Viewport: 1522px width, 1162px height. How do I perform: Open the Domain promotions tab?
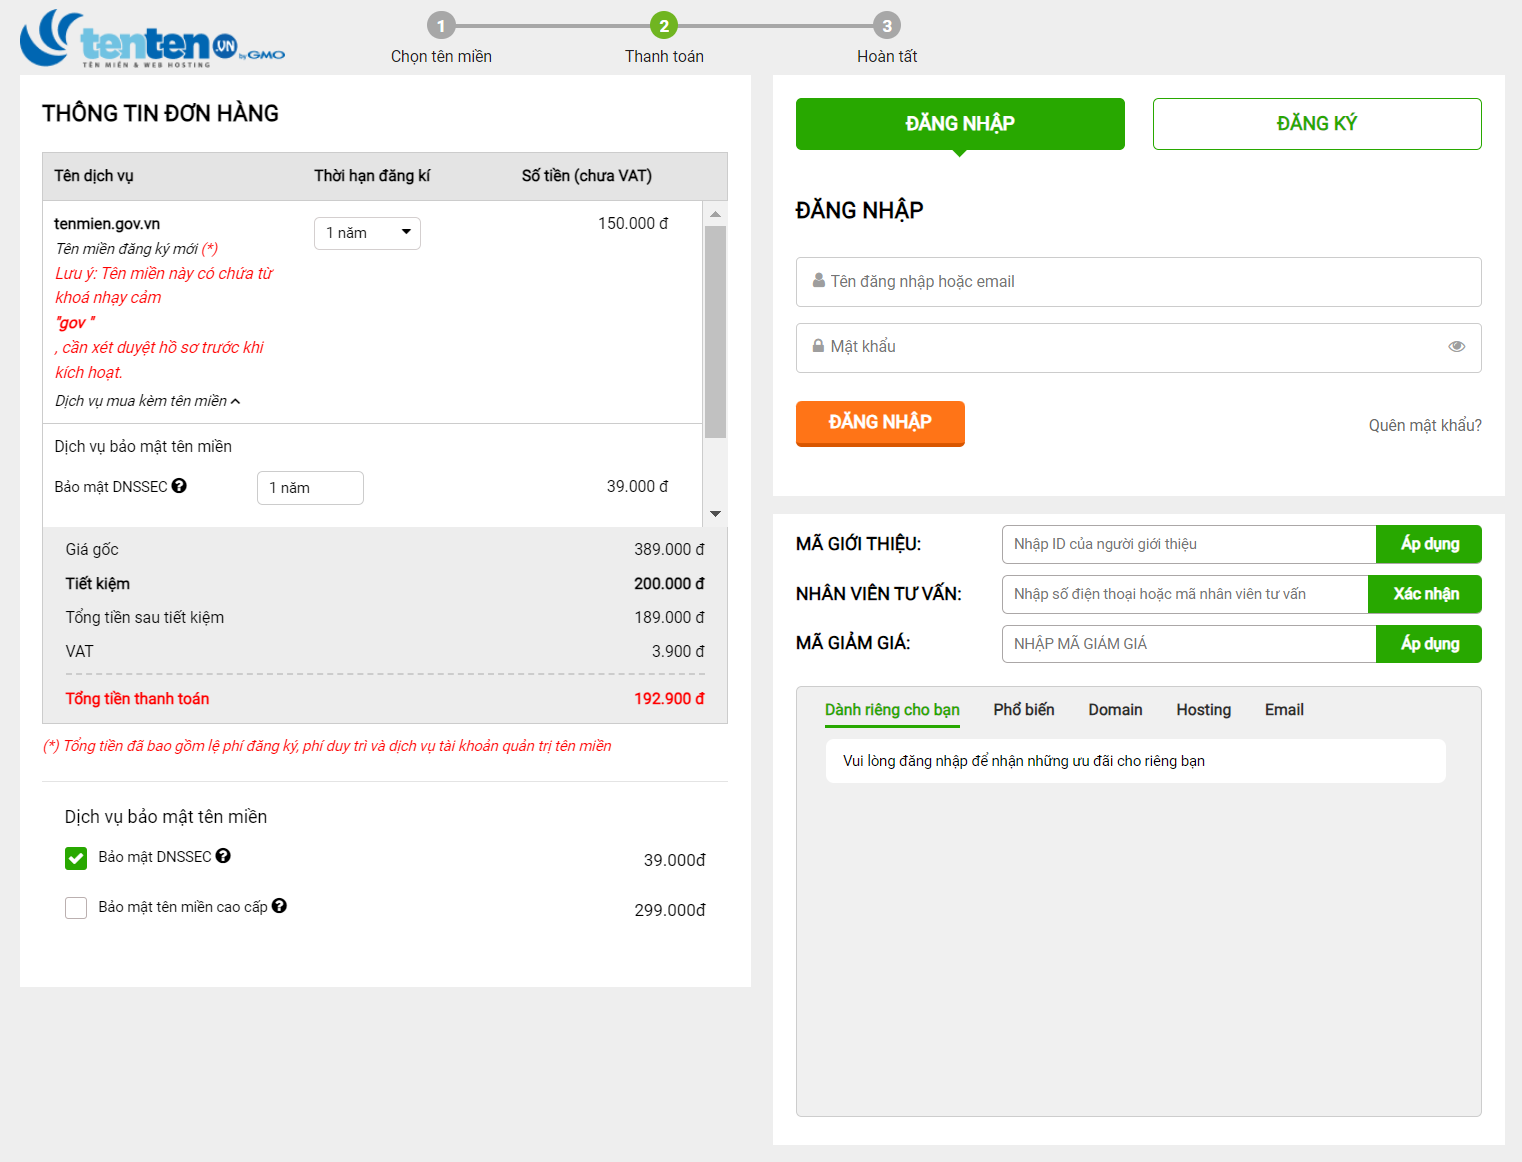click(1115, 710)
